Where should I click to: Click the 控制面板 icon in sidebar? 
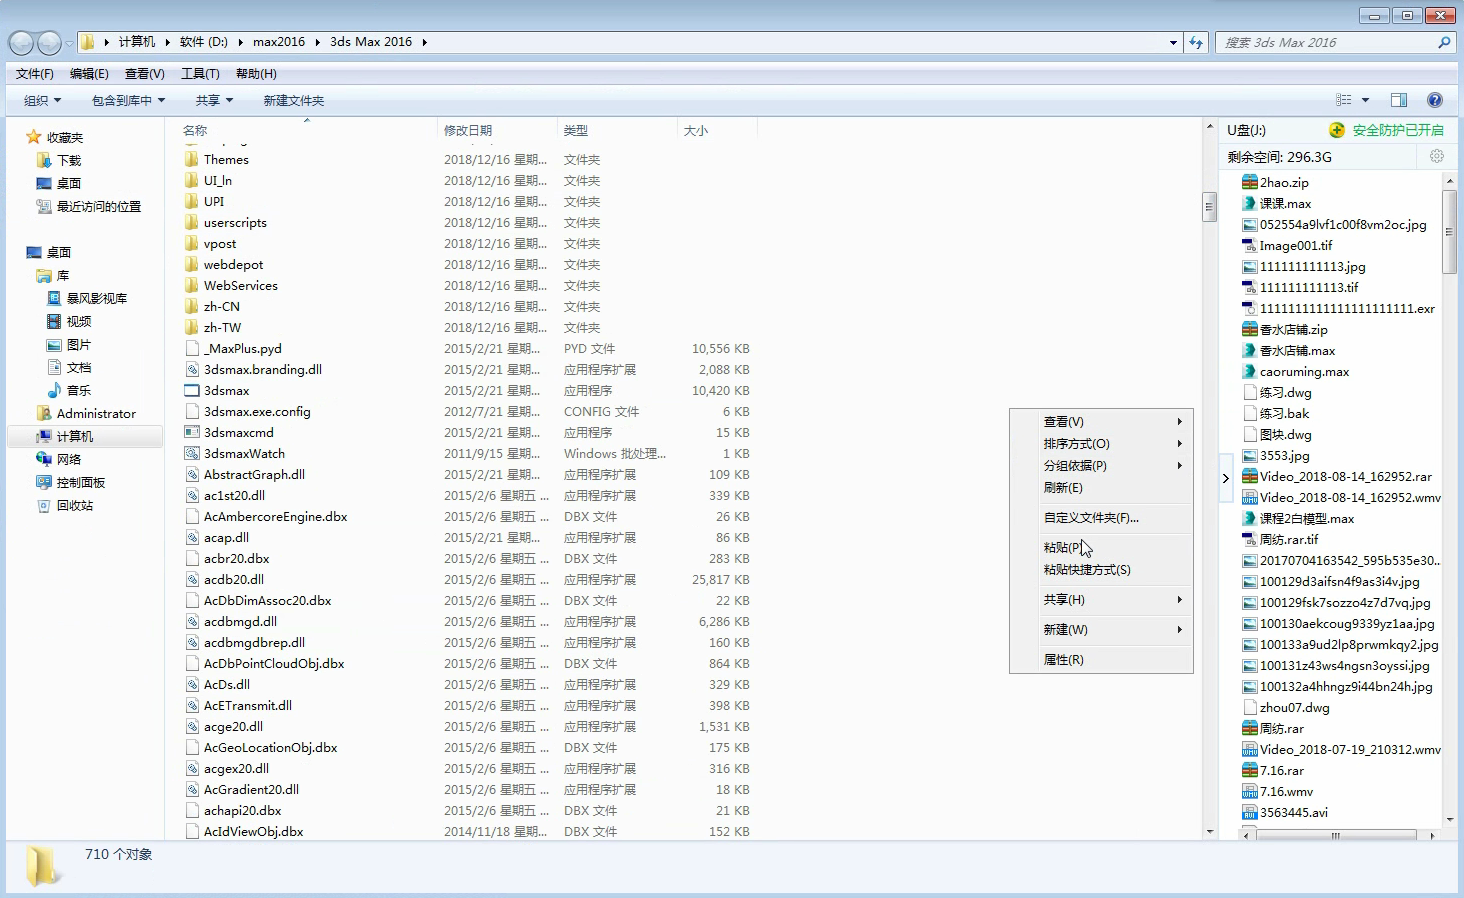coord(44,482)
